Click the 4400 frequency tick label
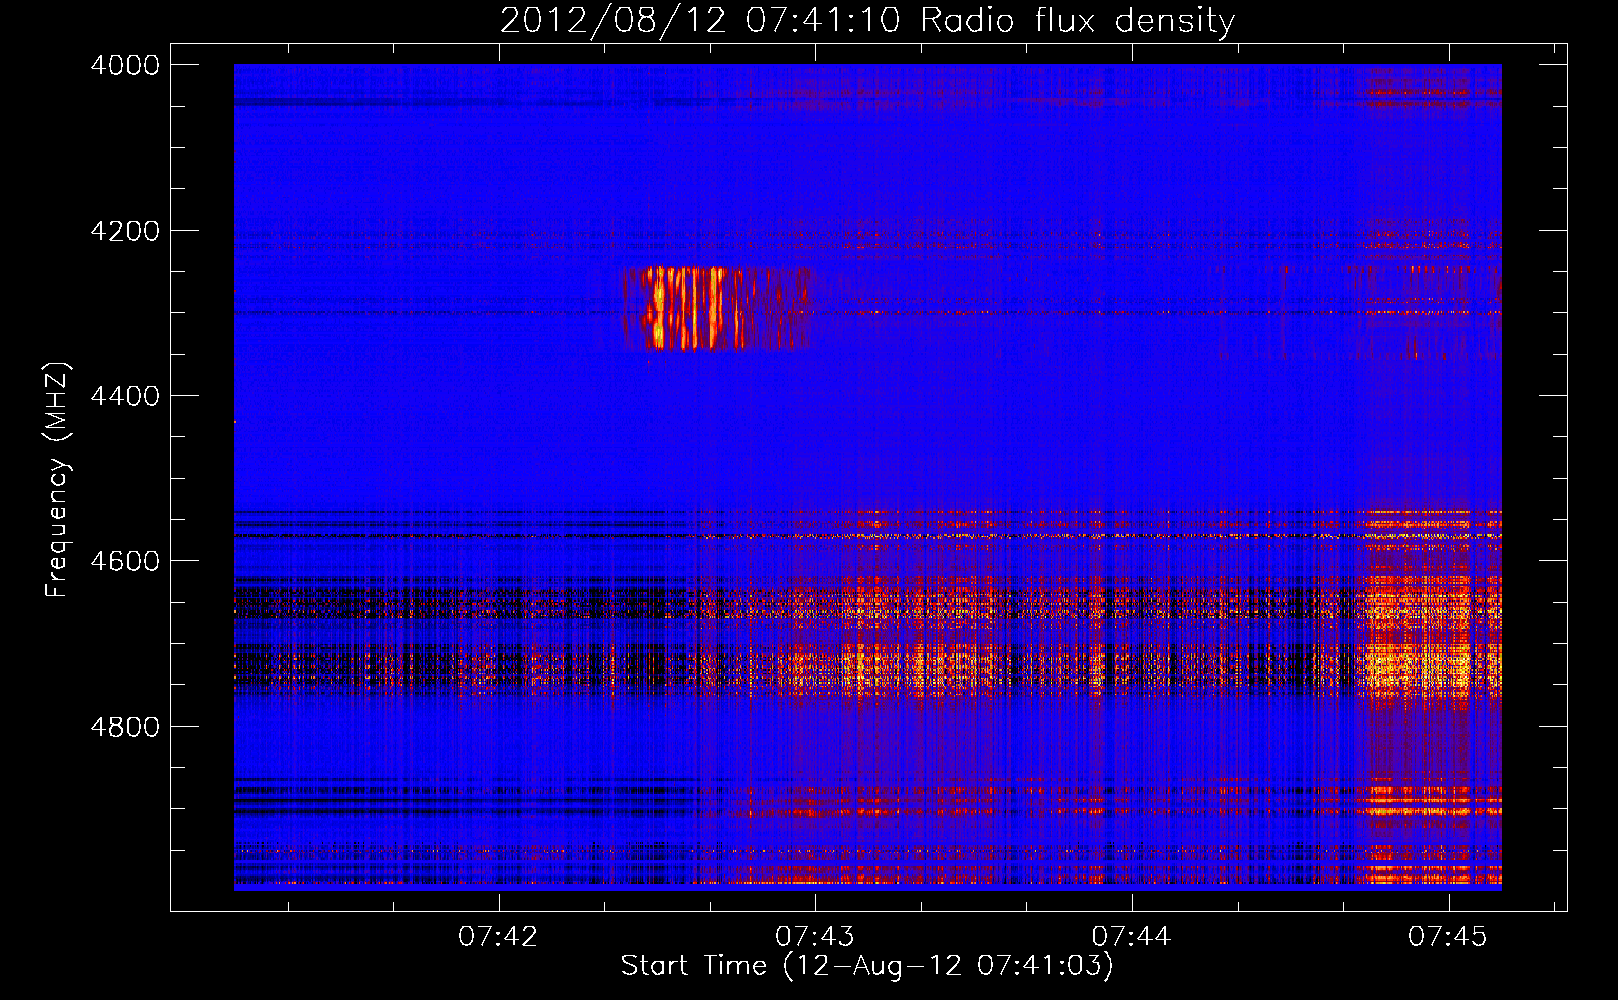1618x1000 pixels. pyautogui.click(x=125, y=396)
